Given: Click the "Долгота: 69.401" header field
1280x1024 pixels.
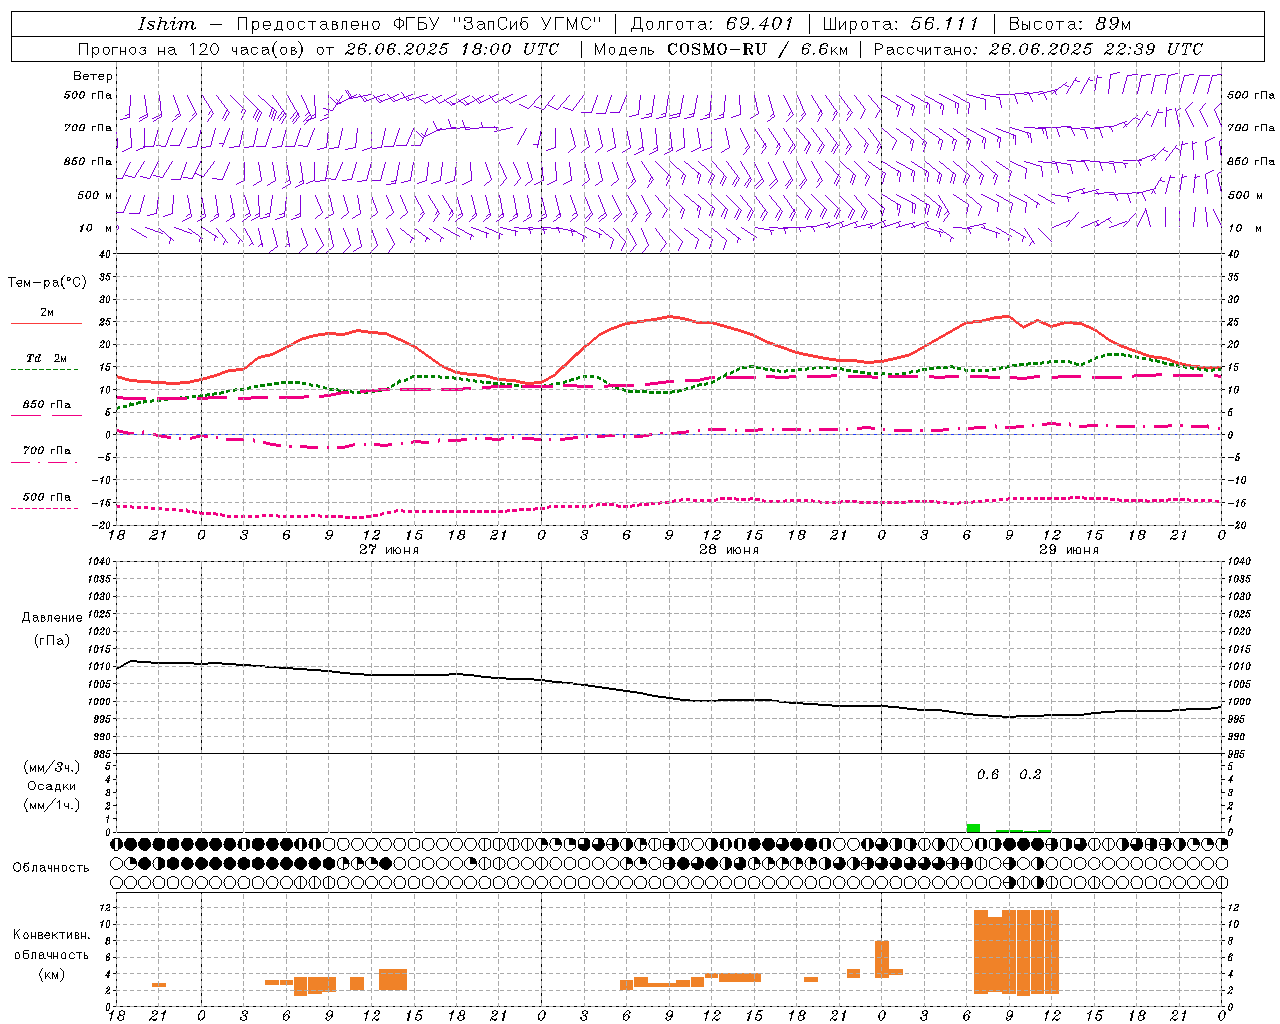Looking at the screenshot, I should coord(712,24).
